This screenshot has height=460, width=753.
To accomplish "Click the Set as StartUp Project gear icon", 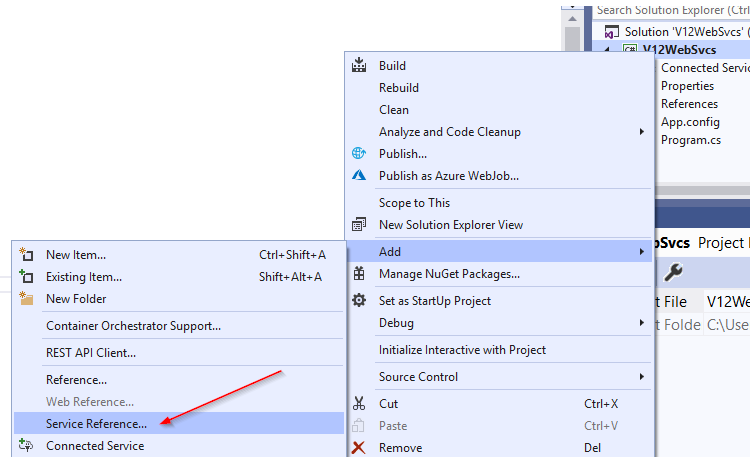I will (360, 301).
